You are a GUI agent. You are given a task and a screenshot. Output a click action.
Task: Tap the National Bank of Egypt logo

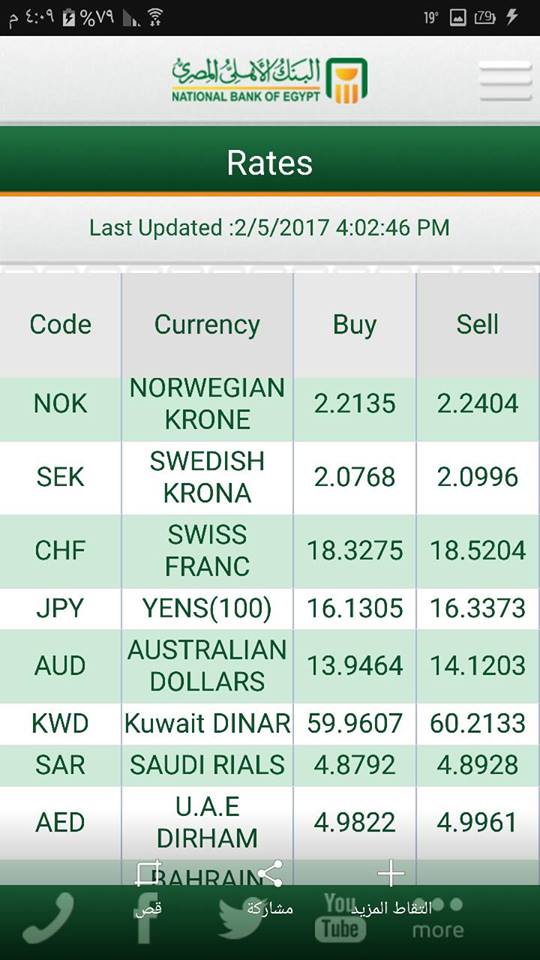pos(269,80)
